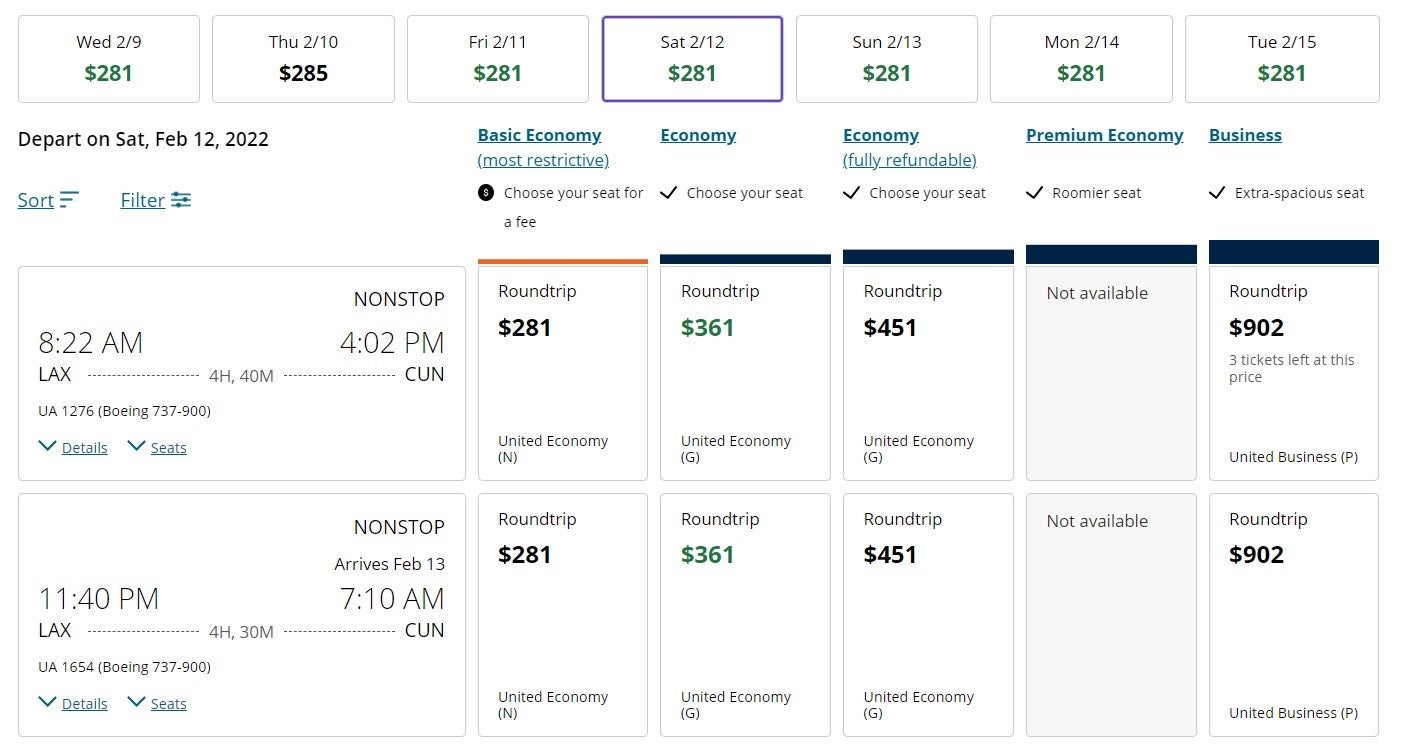Screen dimensions: 1408x745
Task: Expand Seats chevron for flight UA 1276
Action: point(137,446)
